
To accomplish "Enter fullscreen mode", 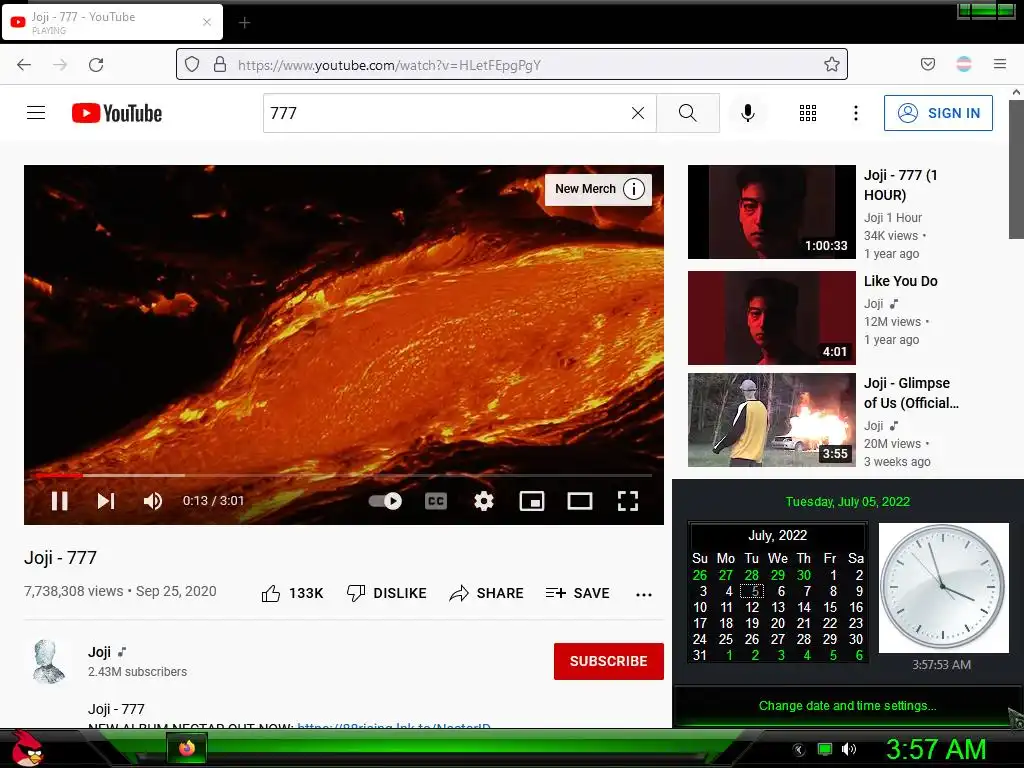I will [628, 501].
